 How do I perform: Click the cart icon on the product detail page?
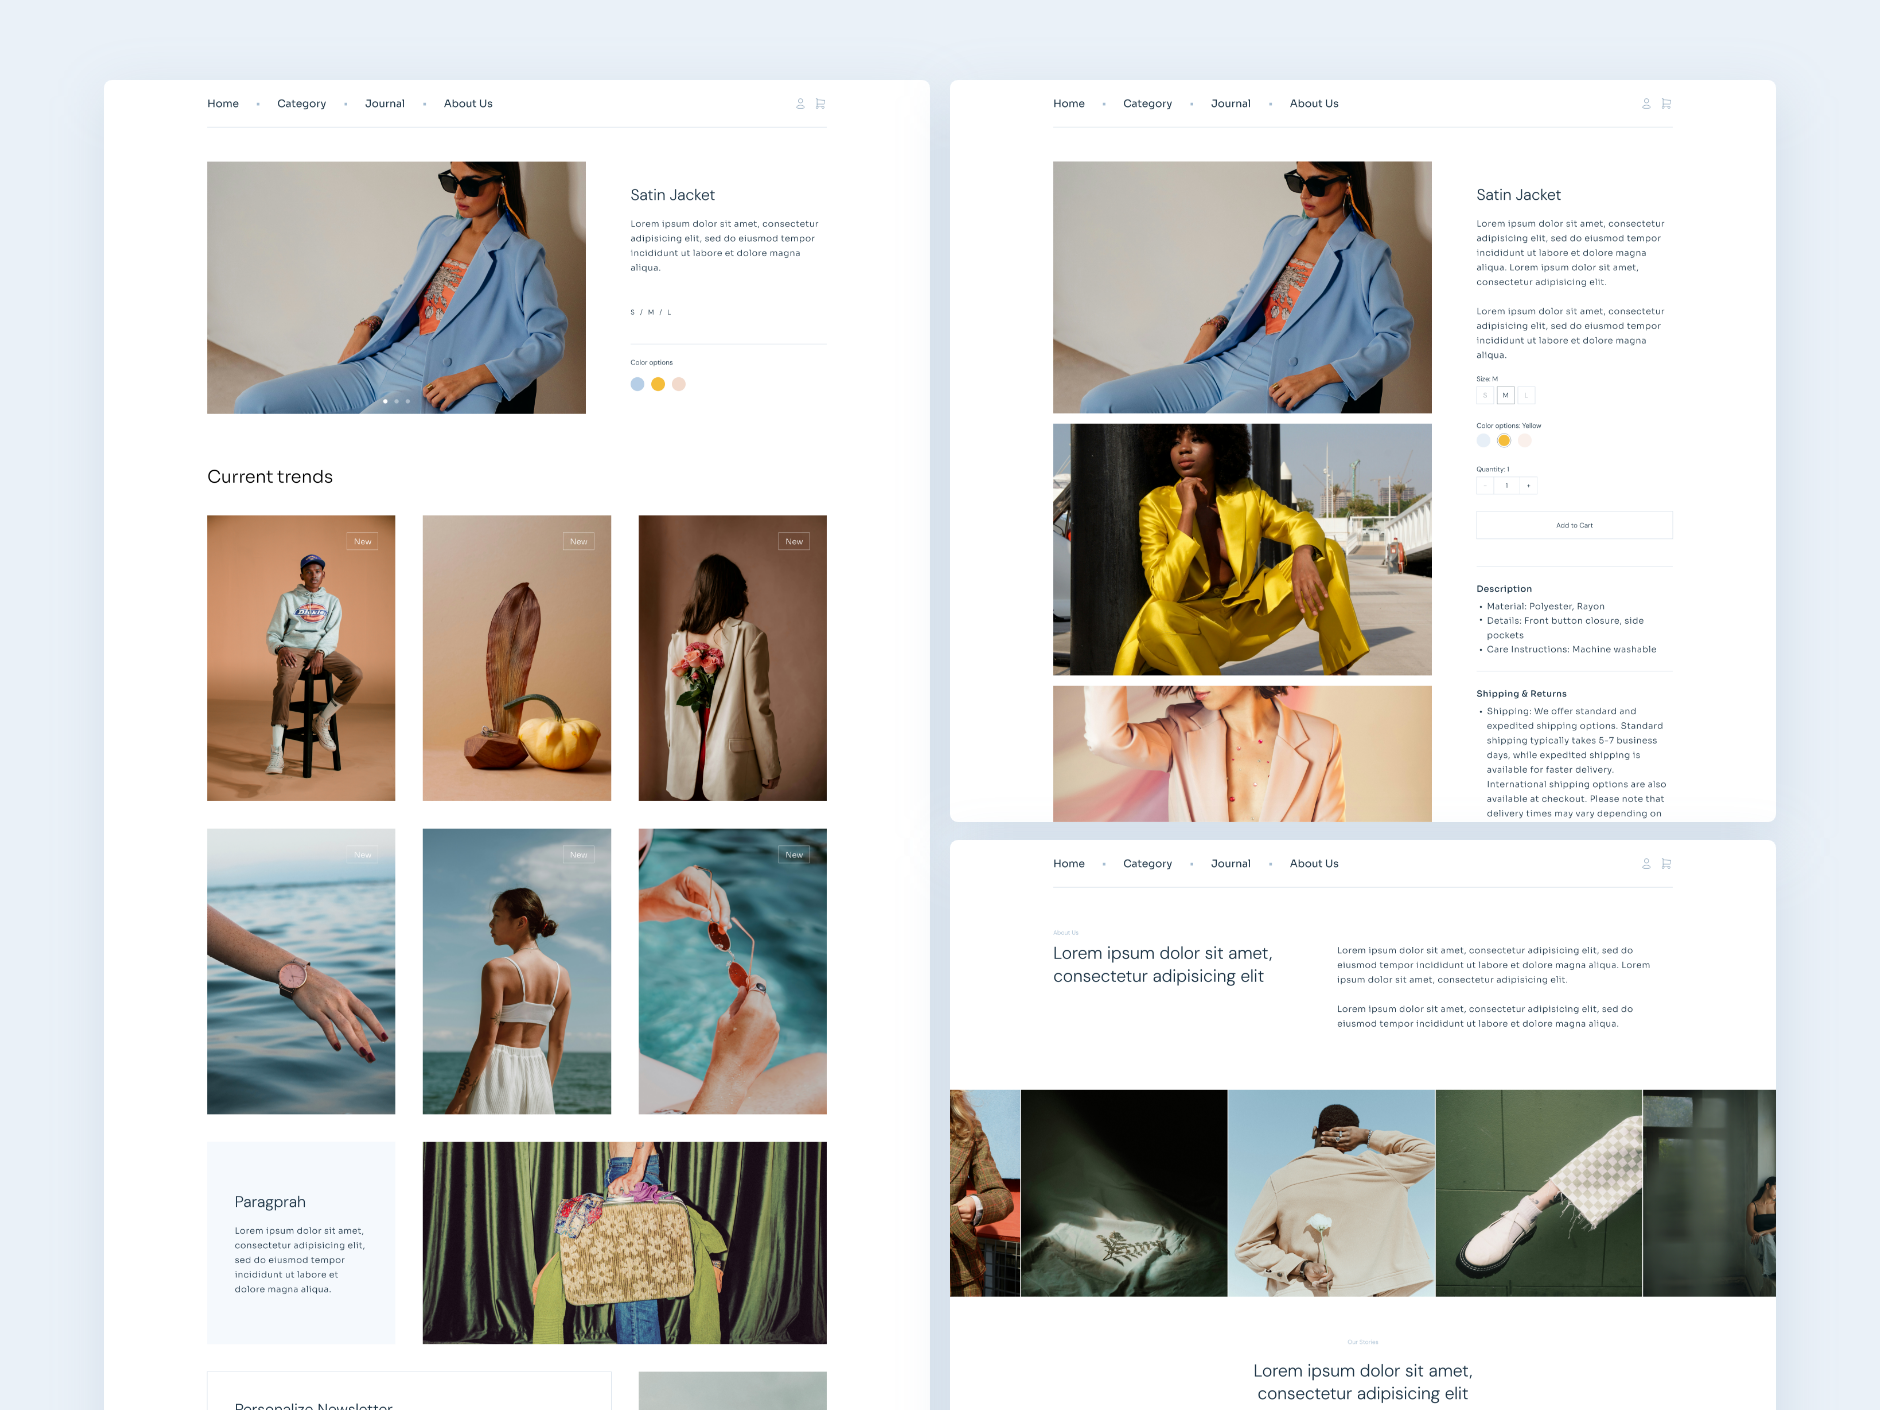click(x=1666, y=104)
